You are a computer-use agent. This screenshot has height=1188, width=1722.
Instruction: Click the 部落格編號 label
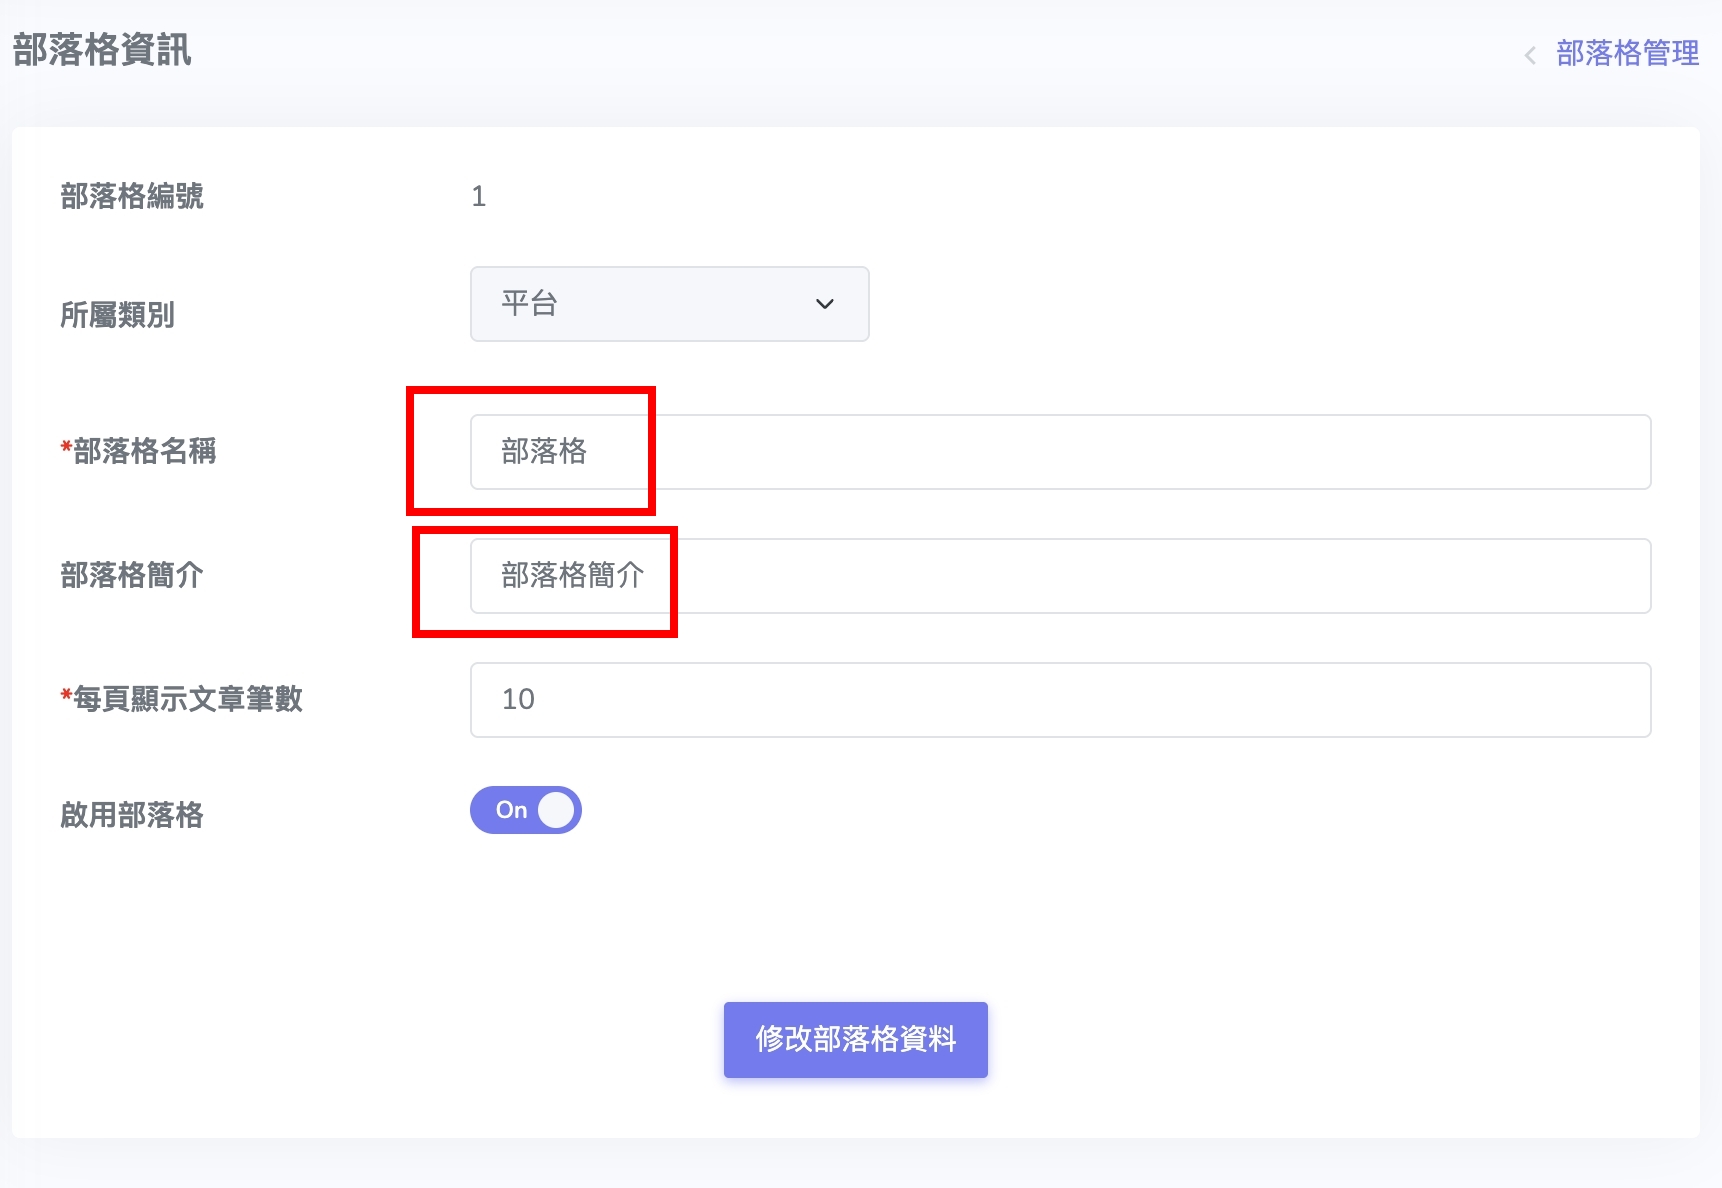[x=132, y=196]
